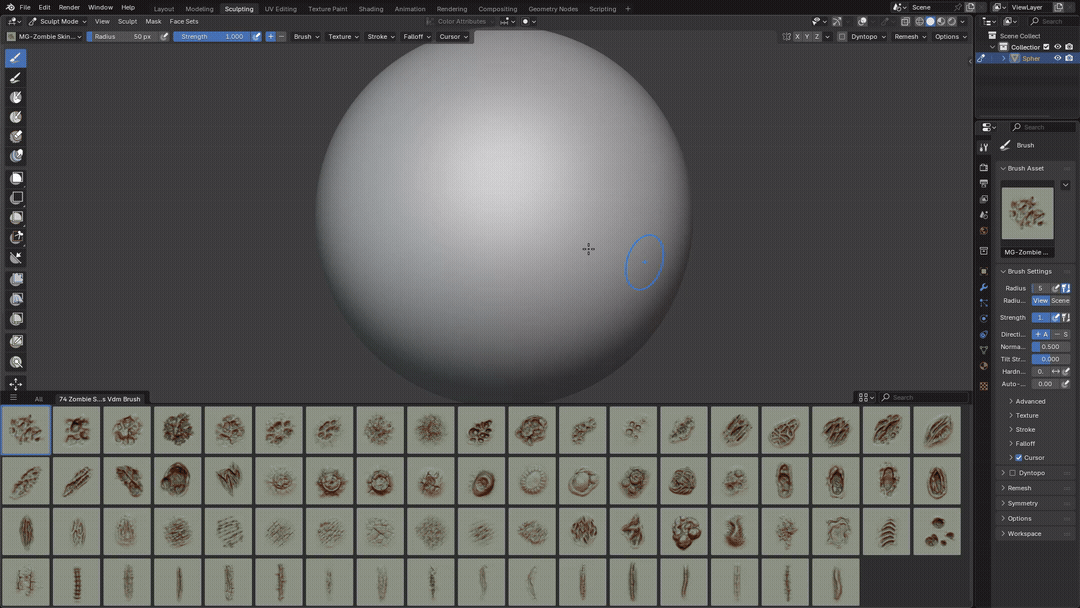1080x608 pixels.
Task: Select the Draw brush tool in the left toolbar
Action: pos(15,59)
